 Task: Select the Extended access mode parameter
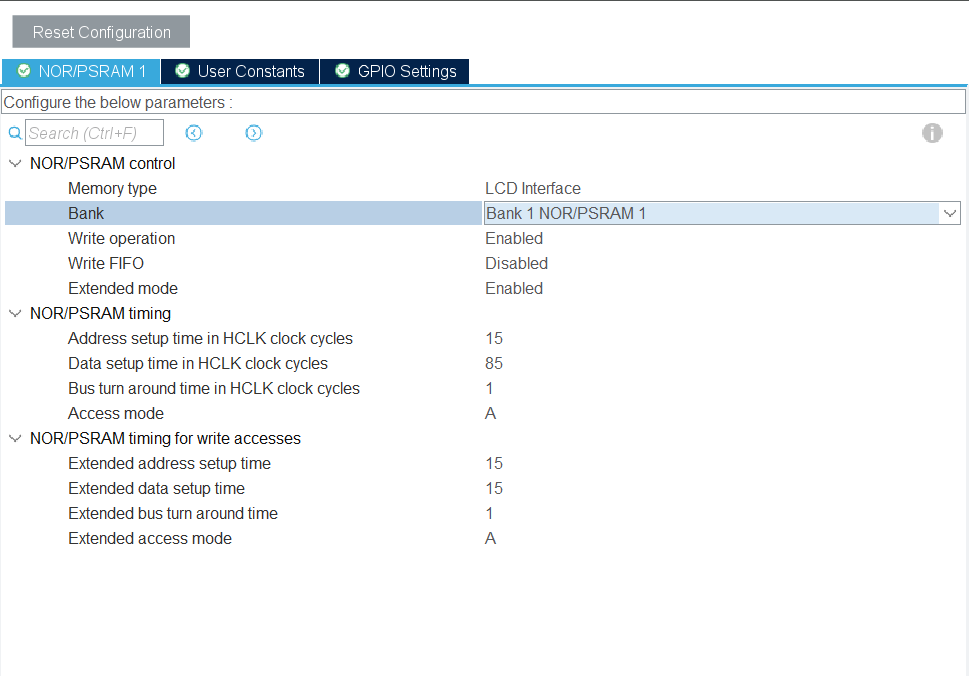150,539
